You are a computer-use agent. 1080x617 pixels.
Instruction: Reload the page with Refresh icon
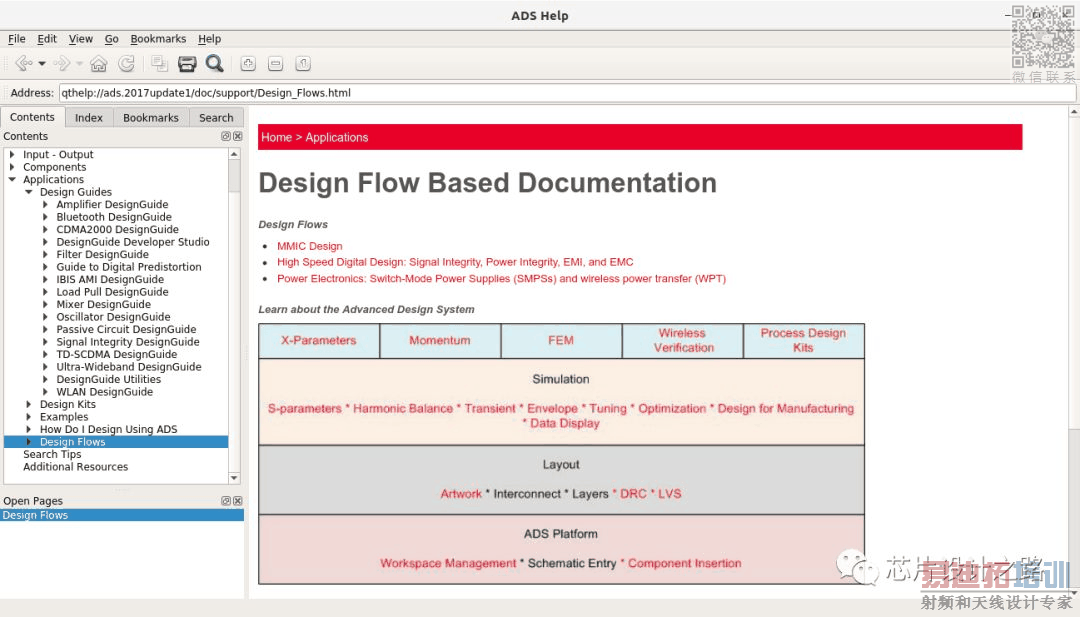(126, 63)
